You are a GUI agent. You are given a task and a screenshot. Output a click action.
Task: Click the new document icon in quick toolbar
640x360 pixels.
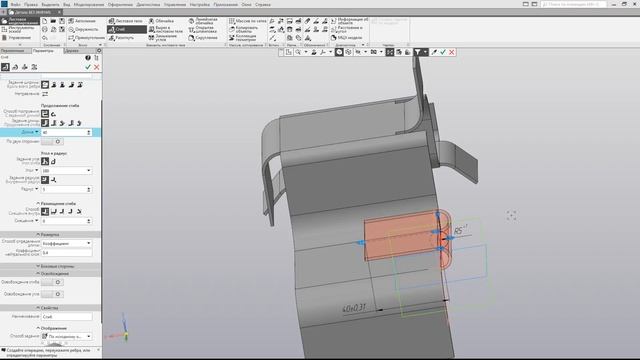(44, 21)
